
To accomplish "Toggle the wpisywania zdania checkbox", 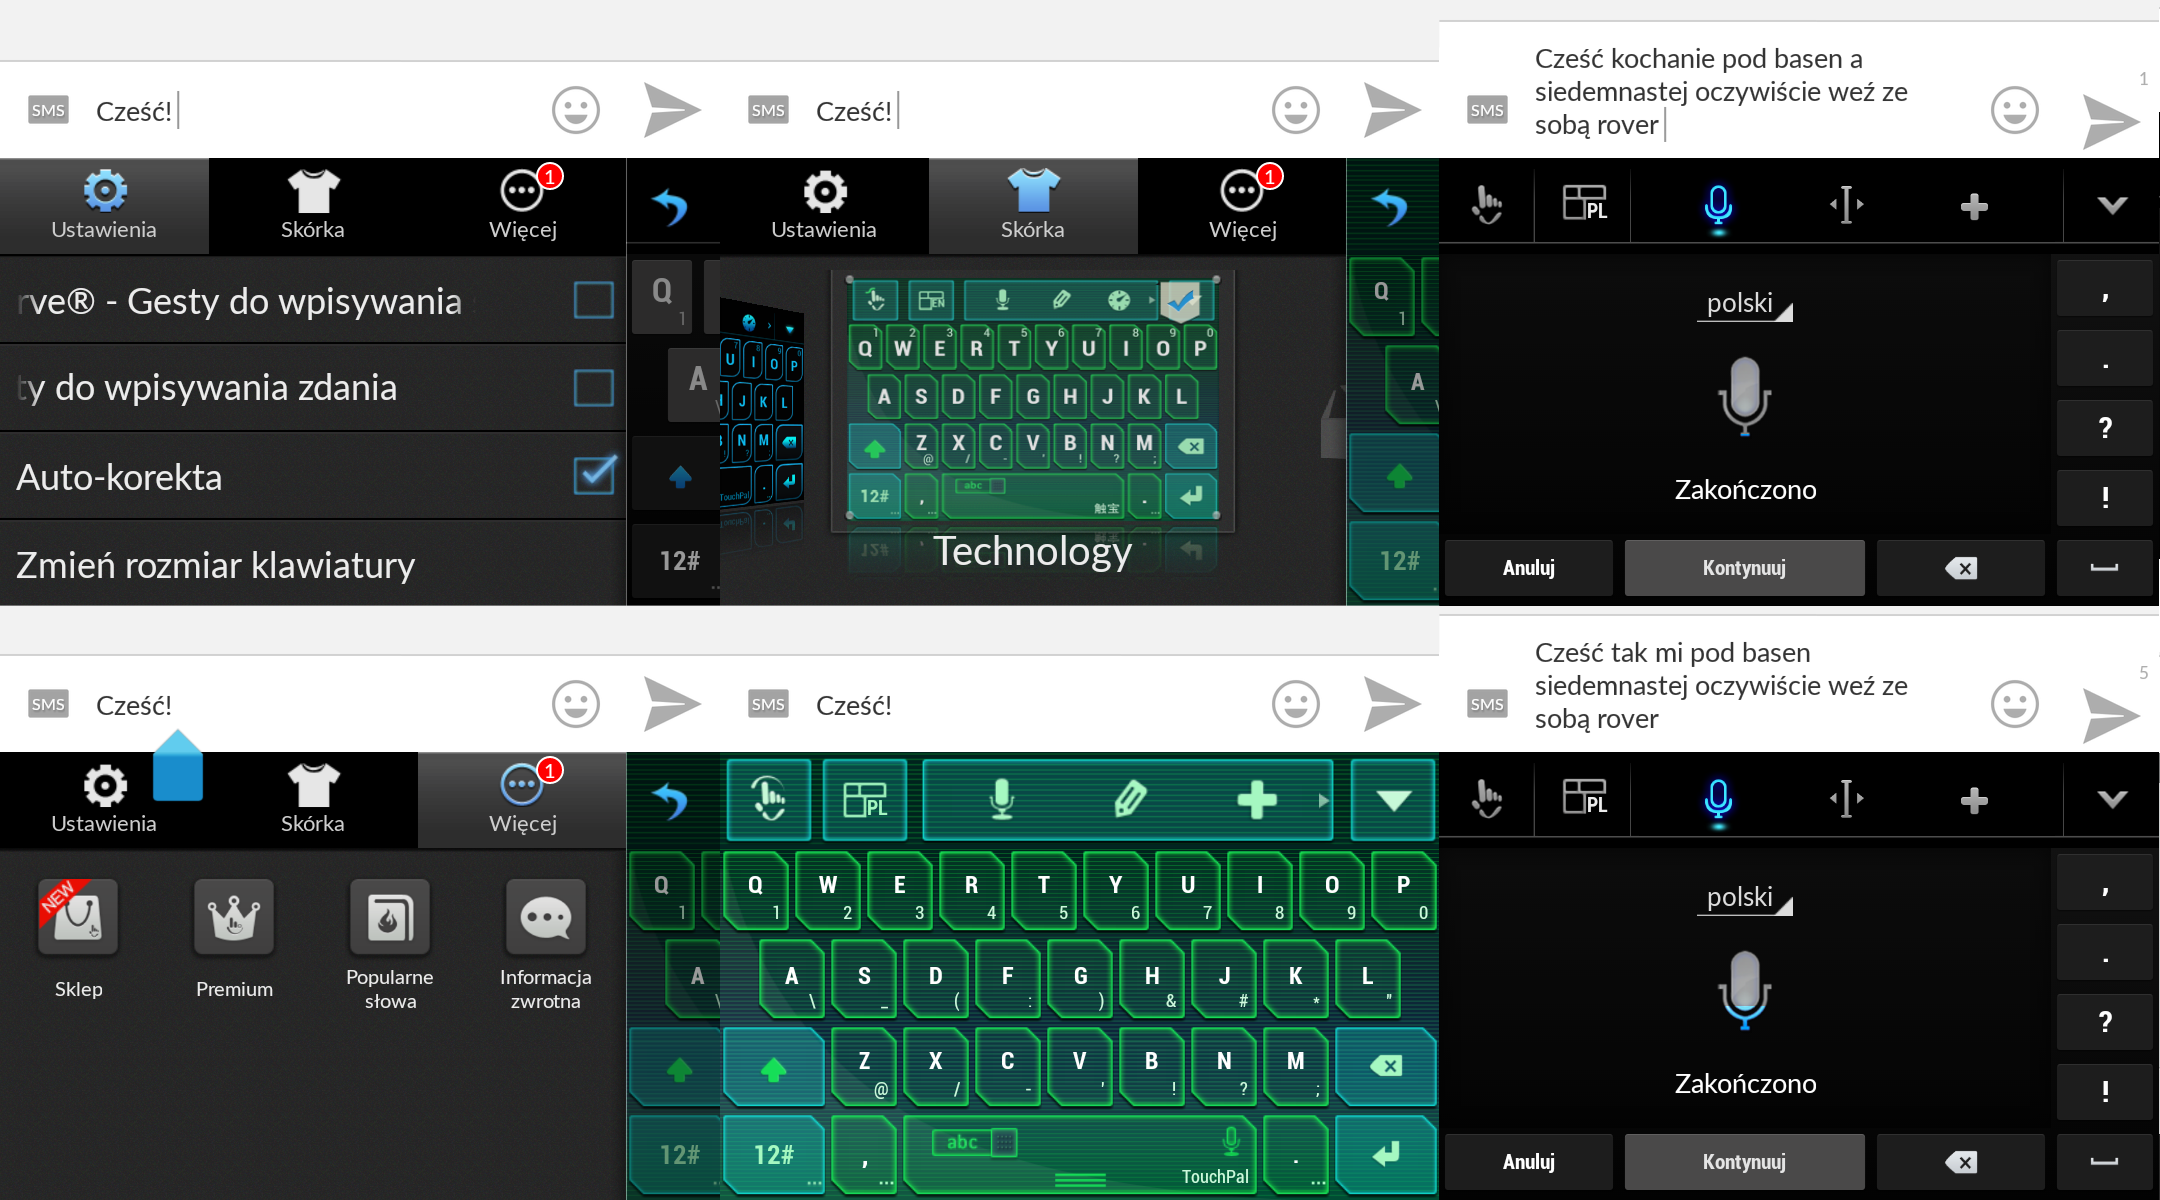I will click(x=593, y=387).
